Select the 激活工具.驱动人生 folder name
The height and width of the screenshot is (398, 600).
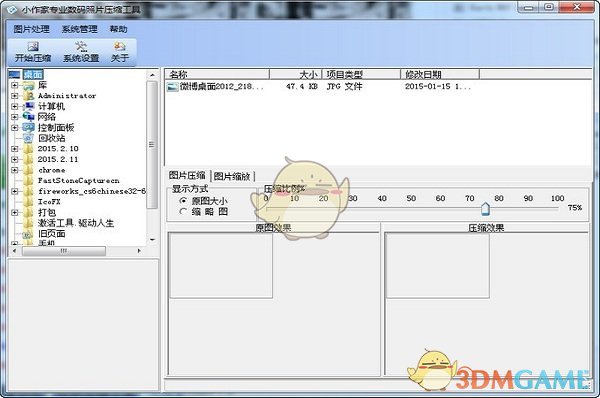[x=76, y=223]
